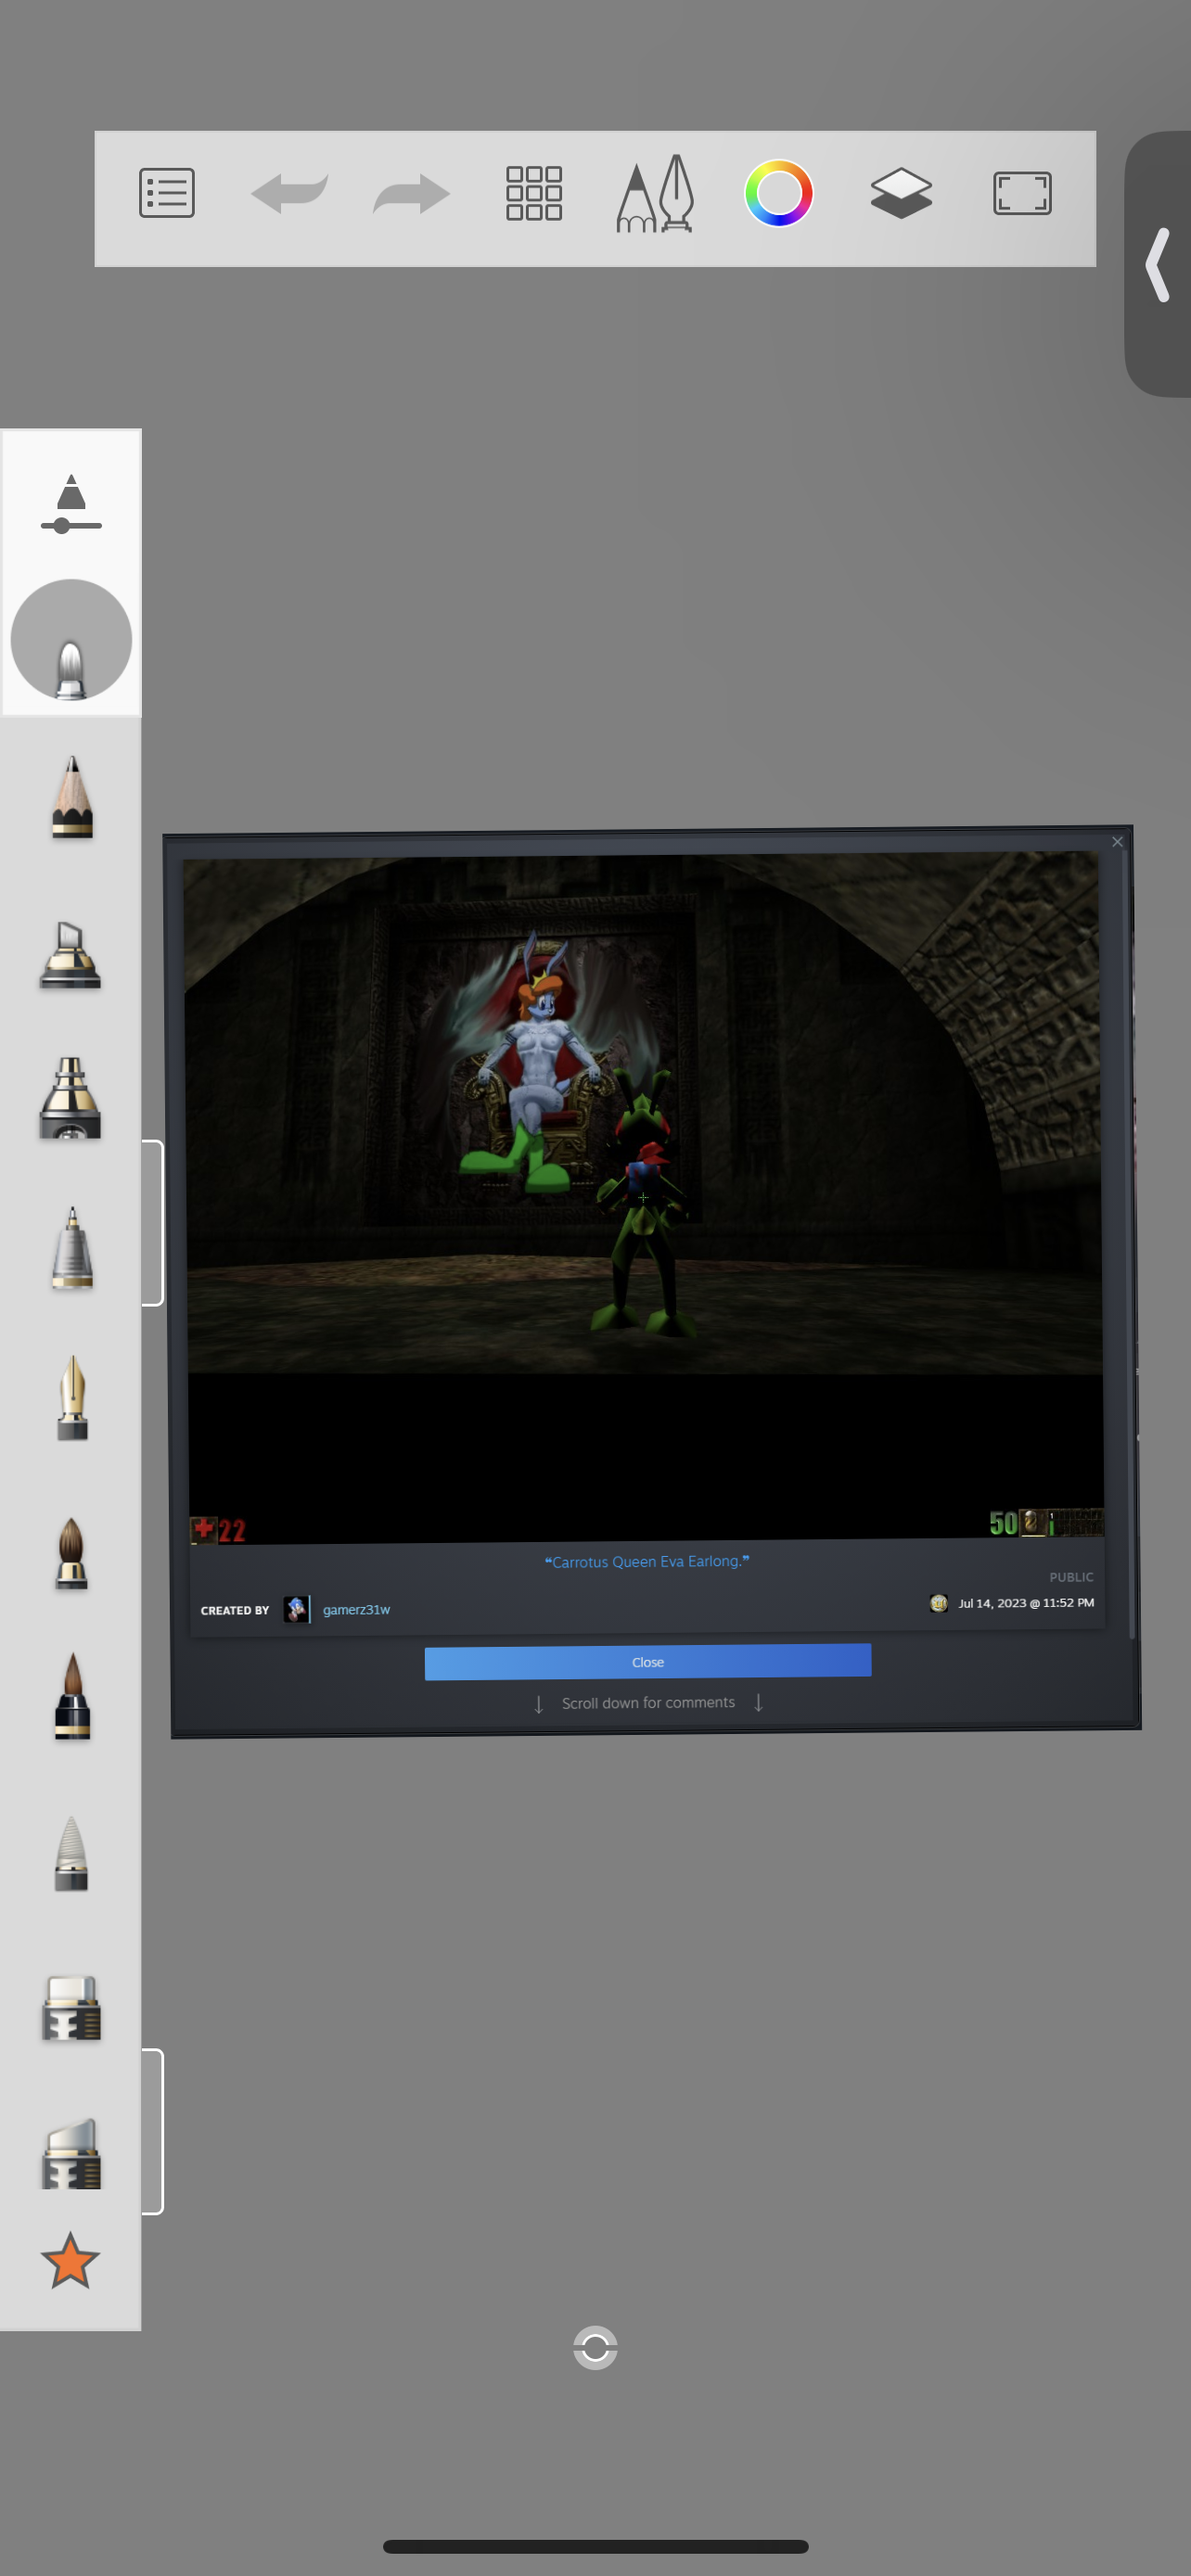Select the black-handled paint brush
This screenshot has height=2576, width=1191.
point(72,1697)
